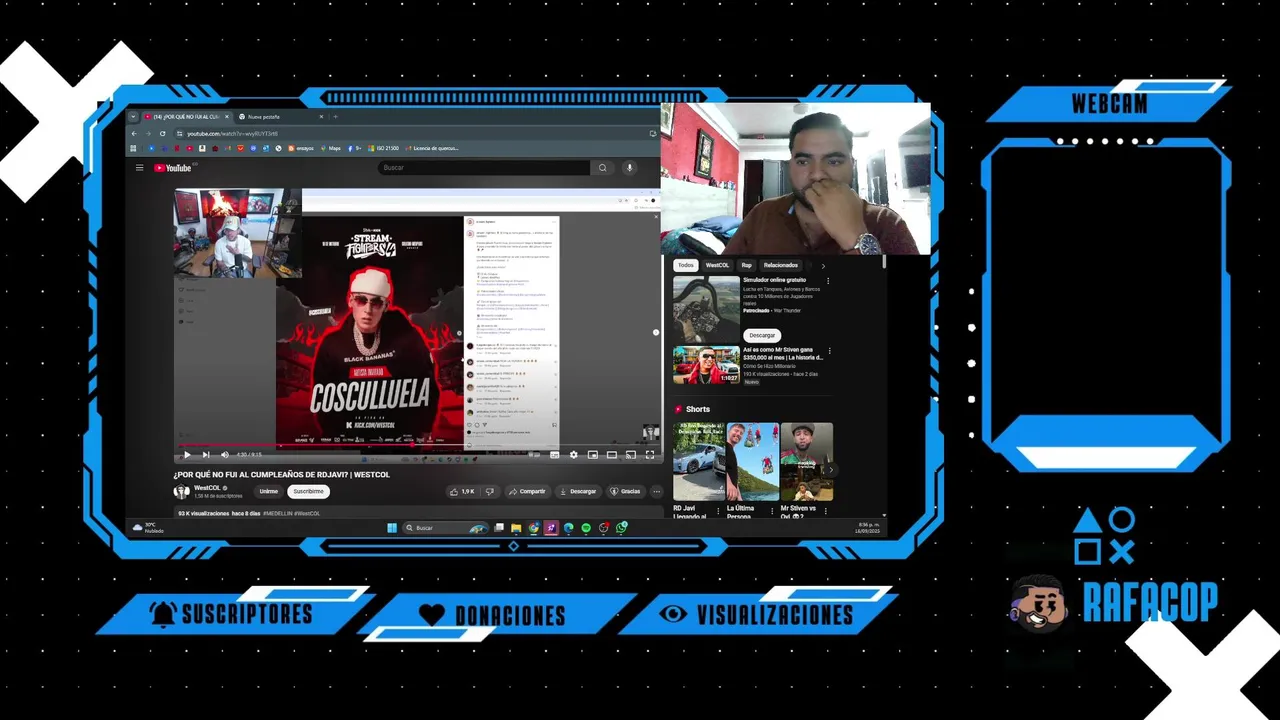
Task: Open the ISO 21500 bookmark
Action: (383, 148)
